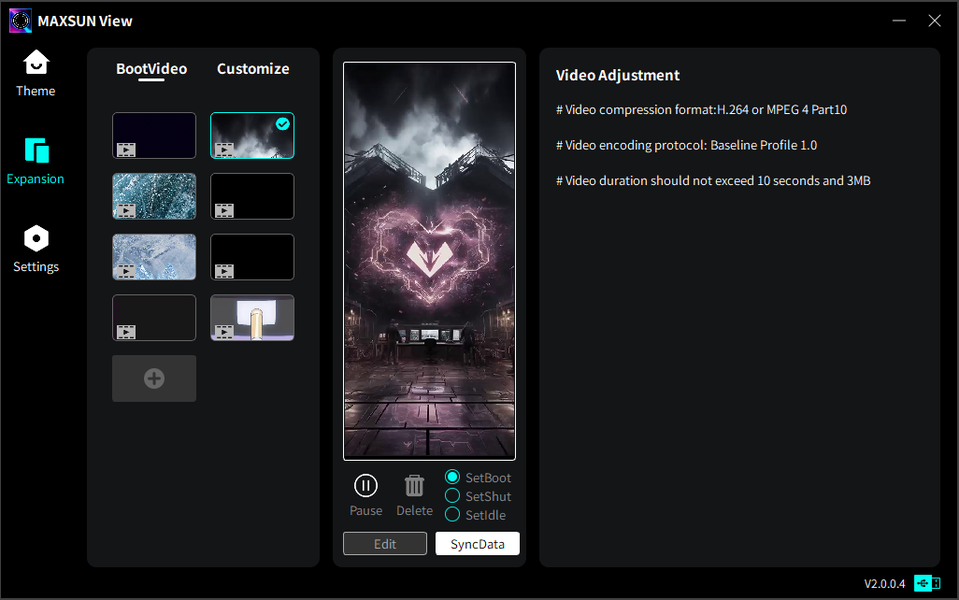
Task: Delete the selected video with trash icon
Action: click(x=414, y=495)
